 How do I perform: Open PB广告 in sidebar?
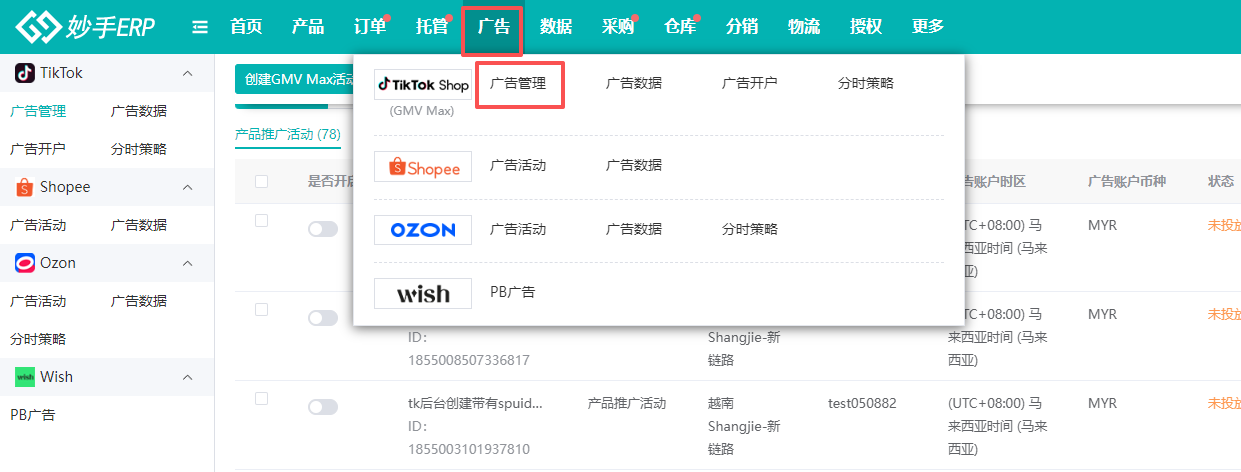tap(33, 415)
